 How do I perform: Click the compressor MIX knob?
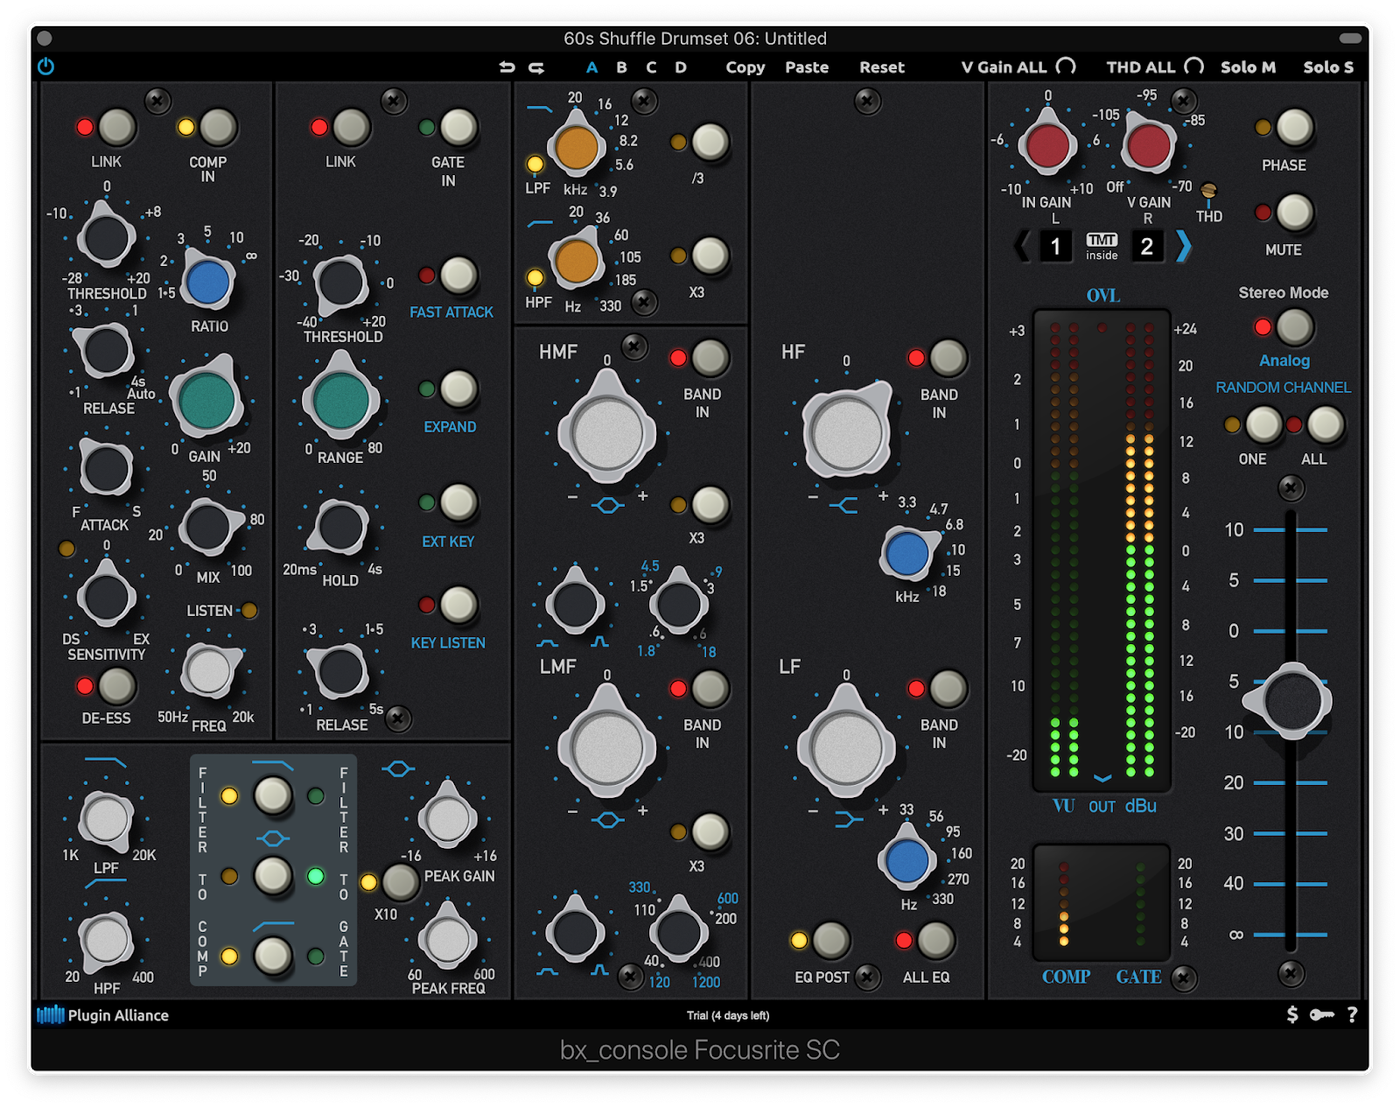tap(208, 527)
